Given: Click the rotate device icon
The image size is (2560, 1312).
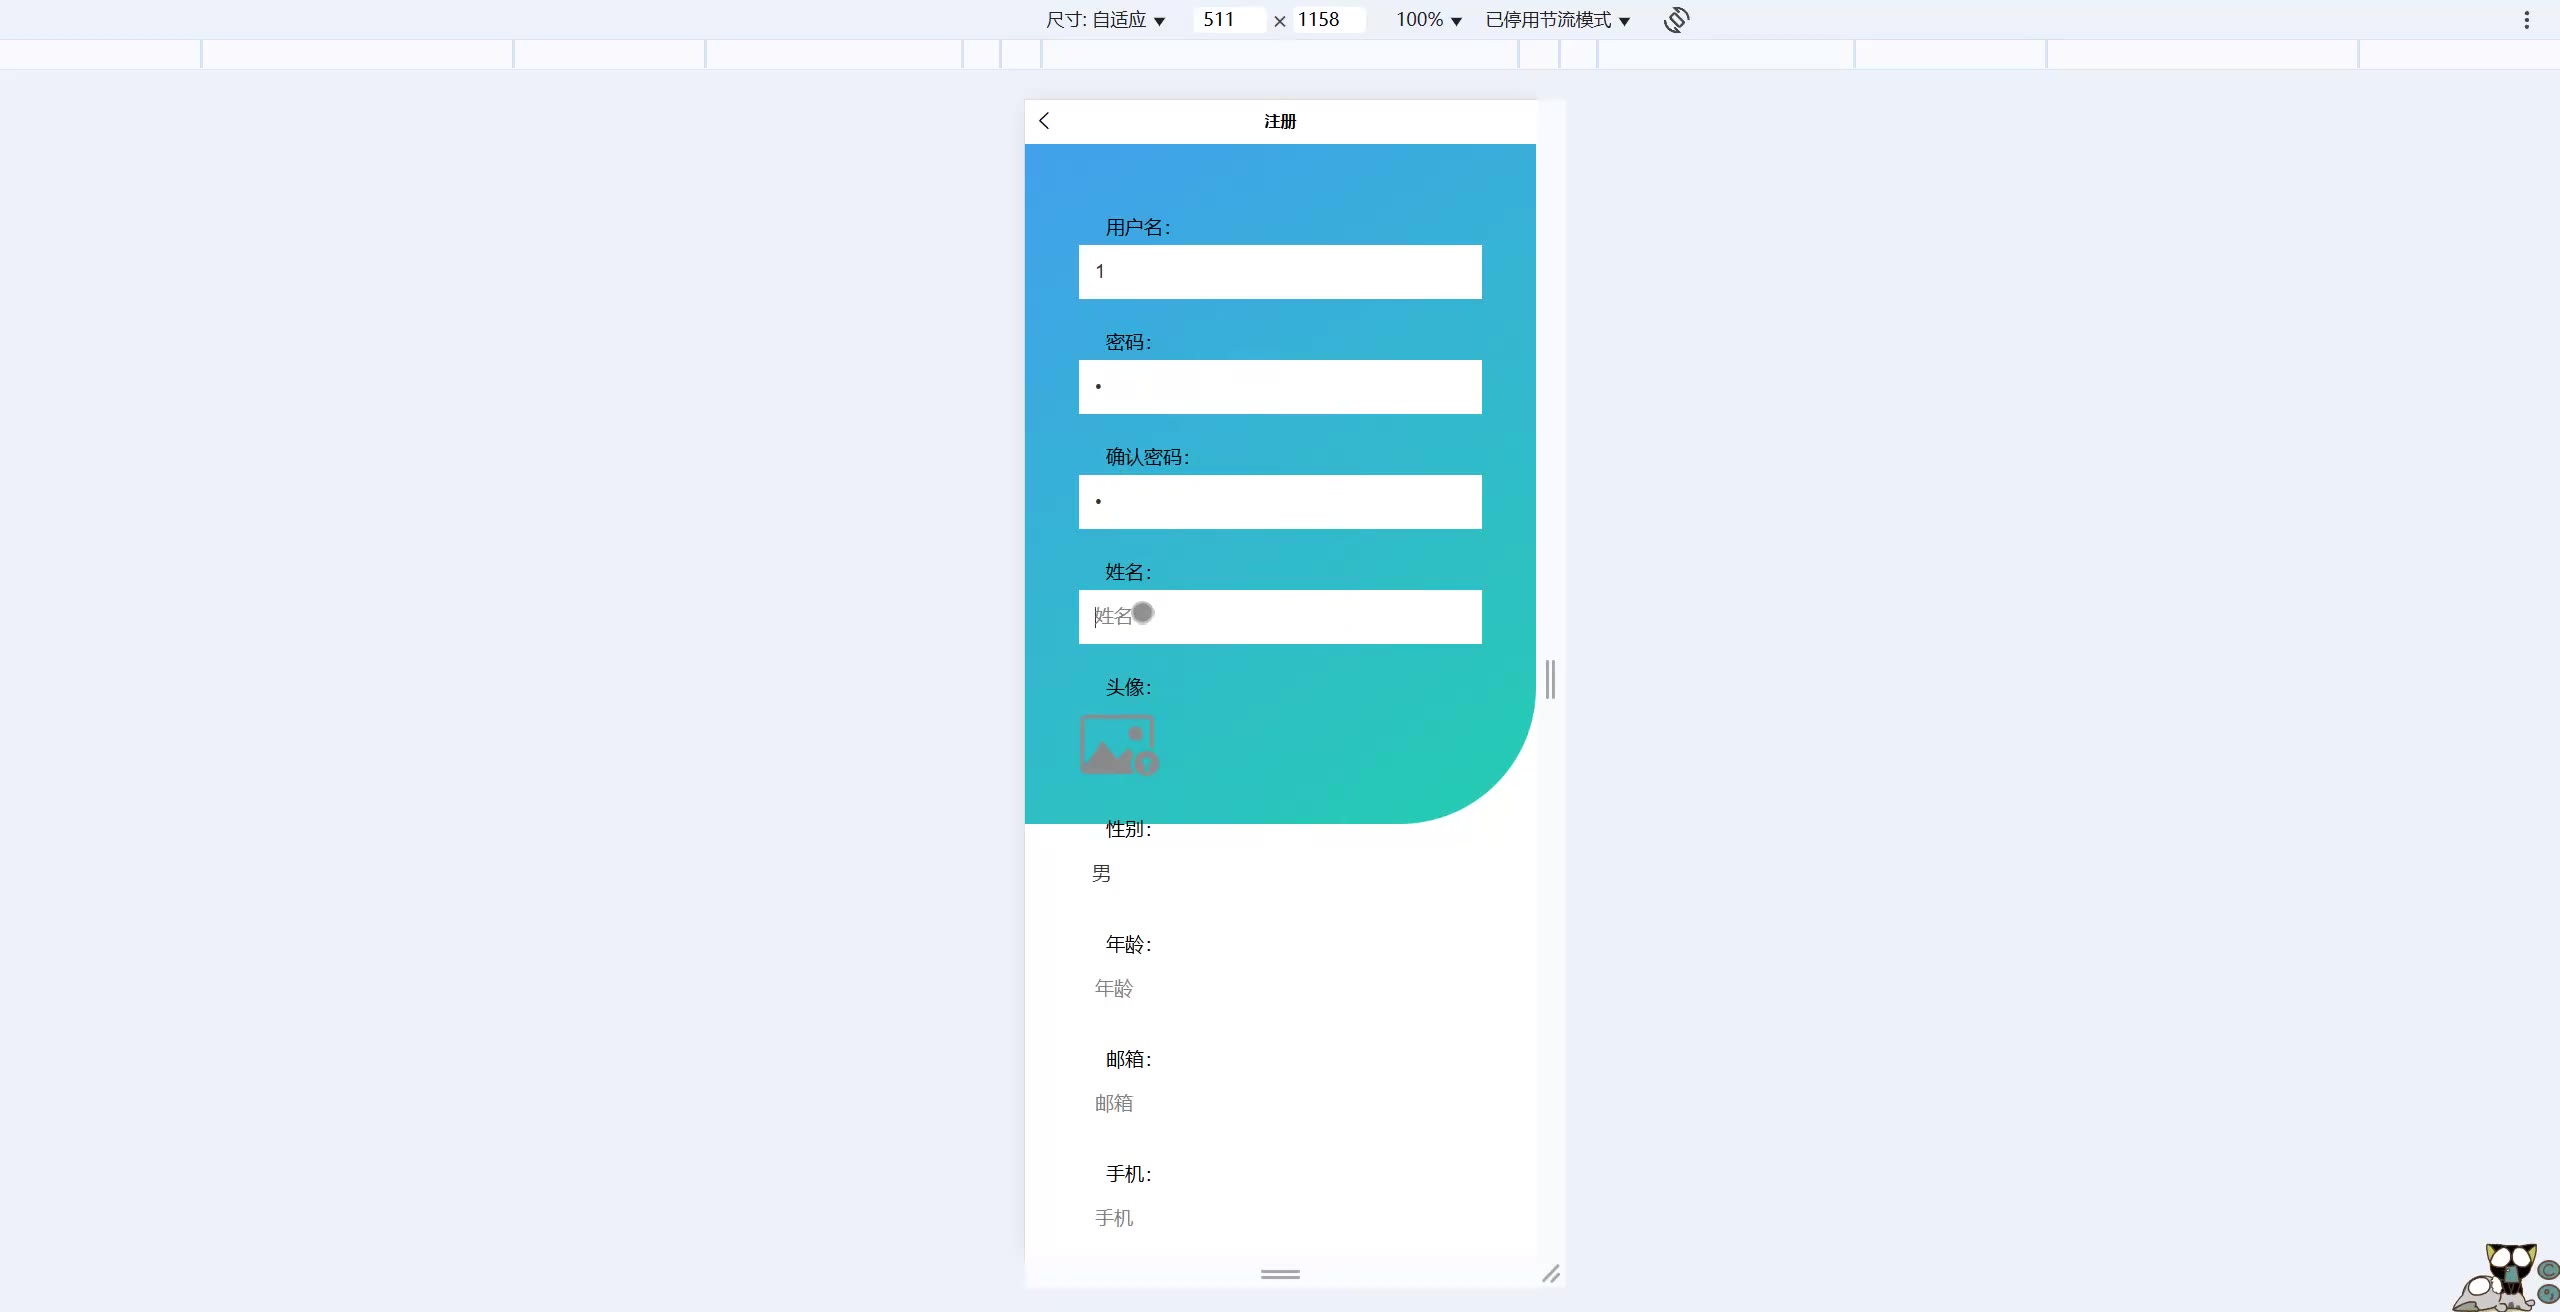Looking at the screenshot, I should point(1676,20).
